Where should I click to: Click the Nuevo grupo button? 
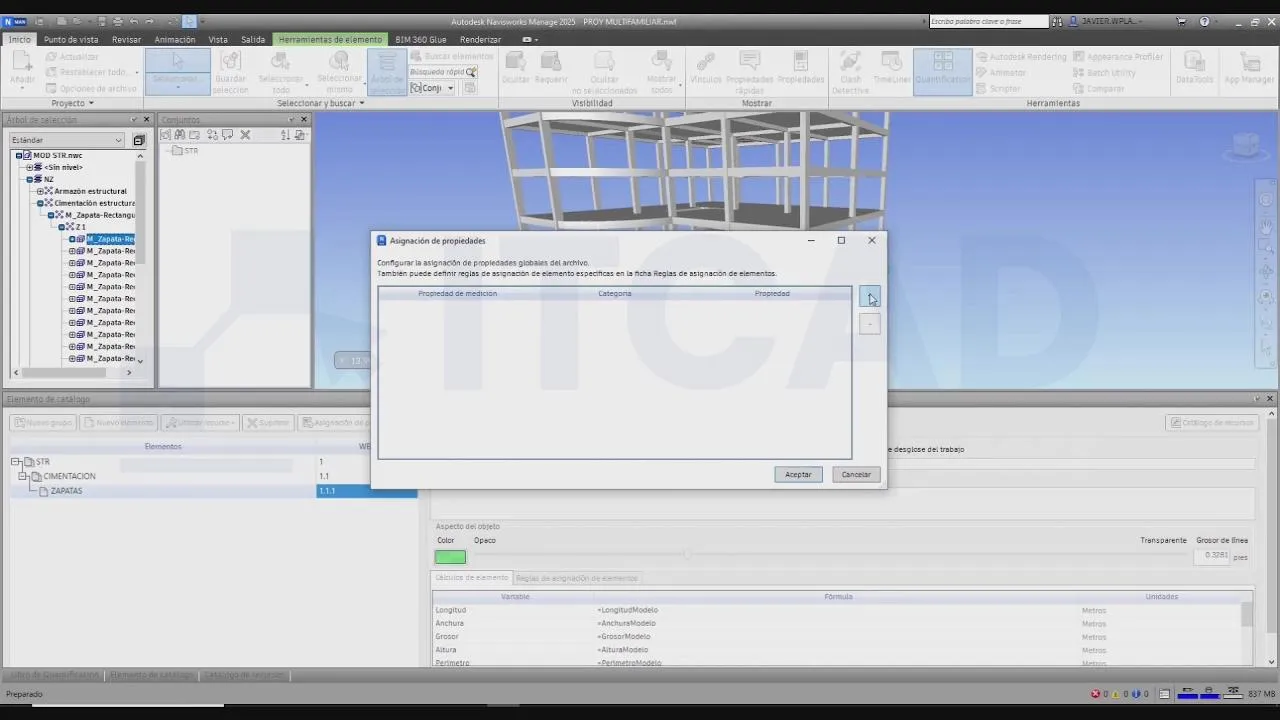(43, 423)
